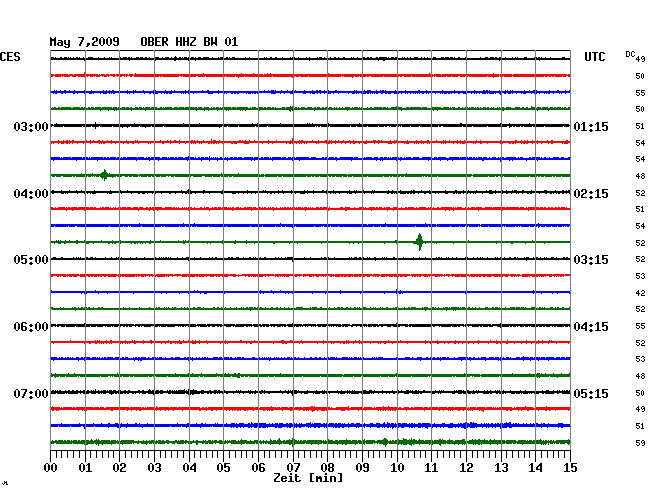
Task: Click the x-axis minute label "10"
Action: [x=397, y=467]
